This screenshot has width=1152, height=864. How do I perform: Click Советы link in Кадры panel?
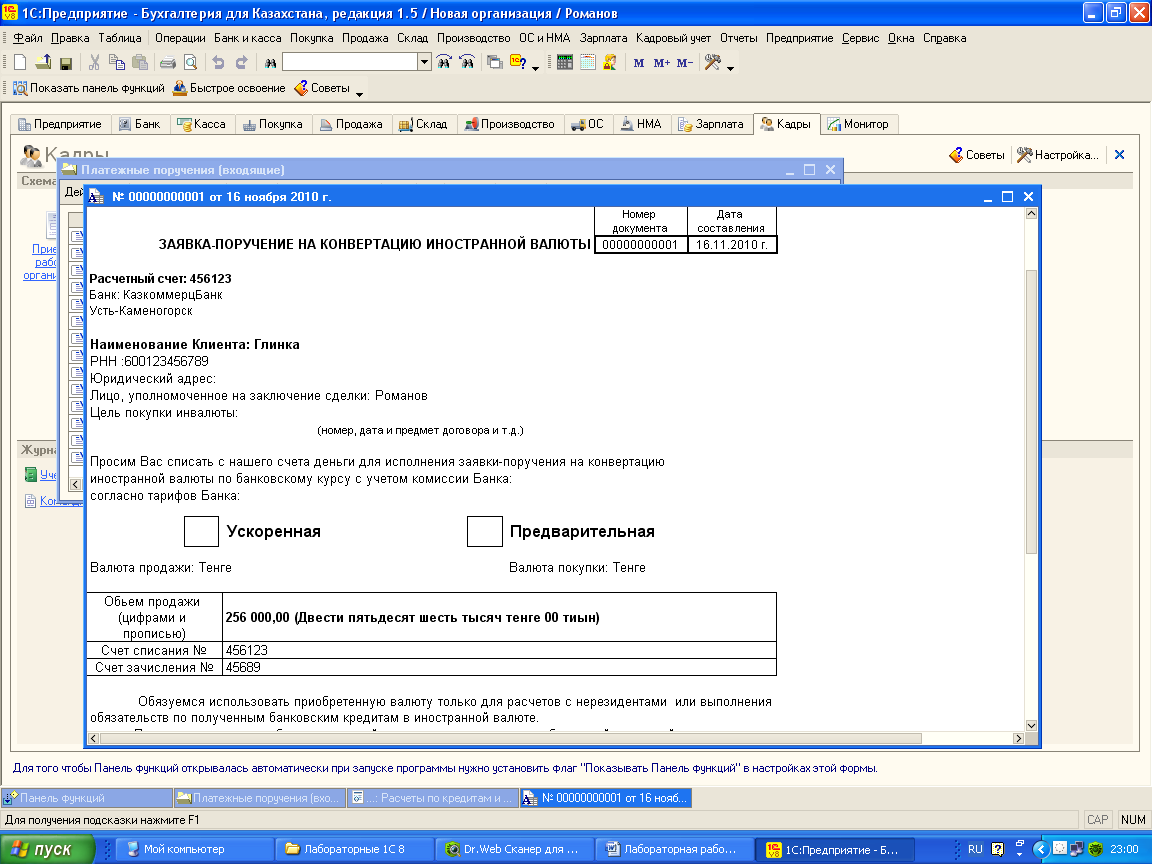click(976, 155)
